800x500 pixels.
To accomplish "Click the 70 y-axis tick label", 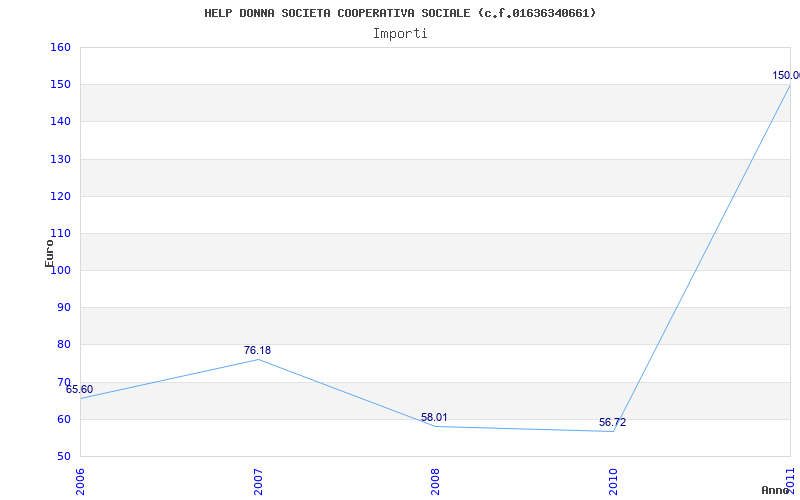I will pyautogui.click(x=64, y=382).
